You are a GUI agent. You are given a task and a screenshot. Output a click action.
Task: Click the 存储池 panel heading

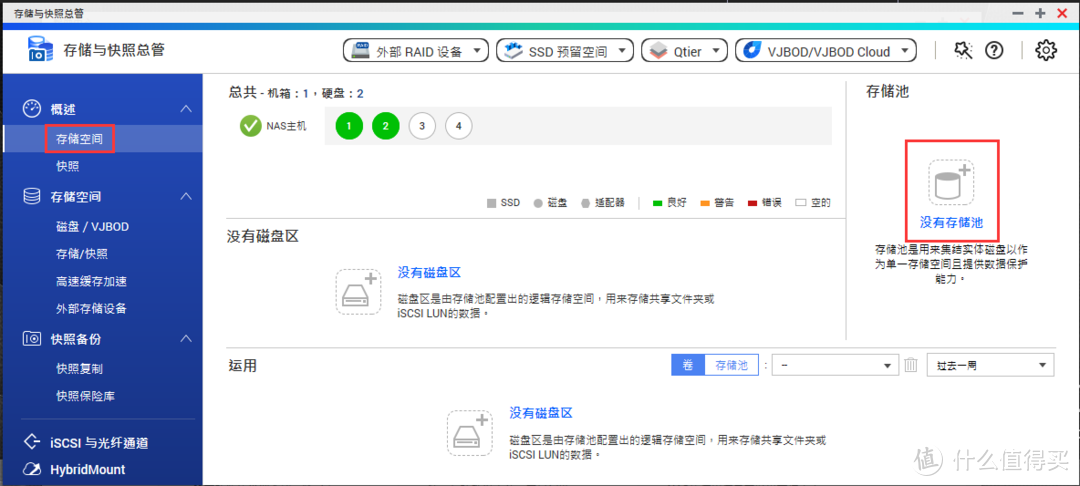[888, 92]
